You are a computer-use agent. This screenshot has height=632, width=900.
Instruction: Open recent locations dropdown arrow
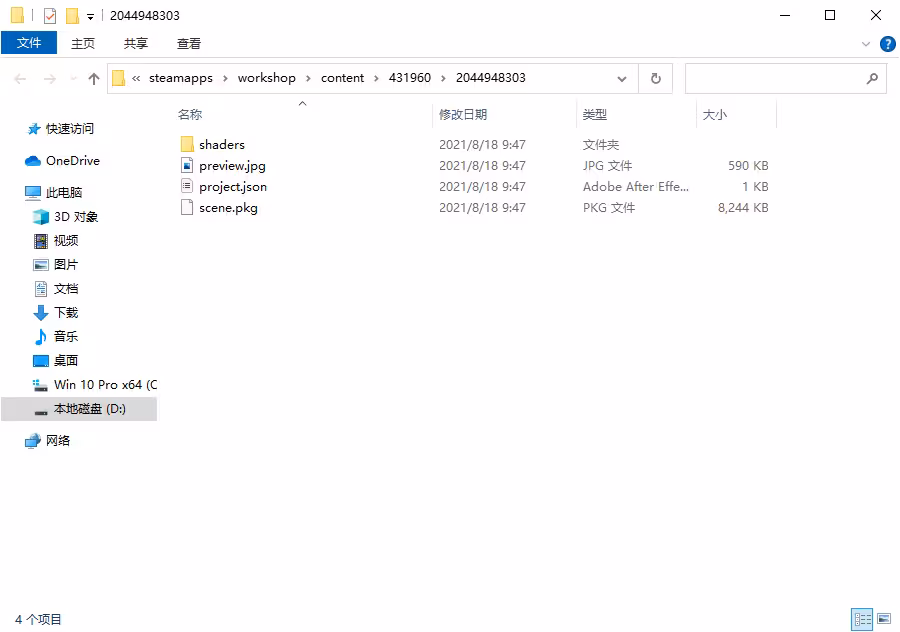pos(73,79)
